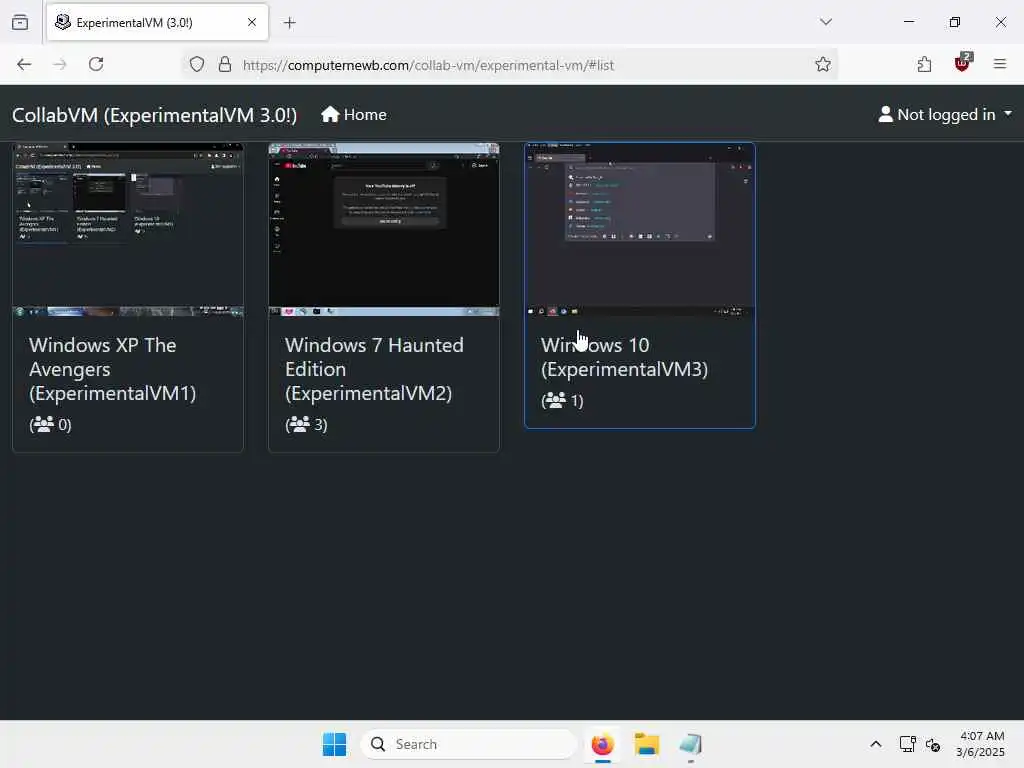Click the Windows 7 Haunted Edition (ExperimentalVM2) title

(374, 369)
